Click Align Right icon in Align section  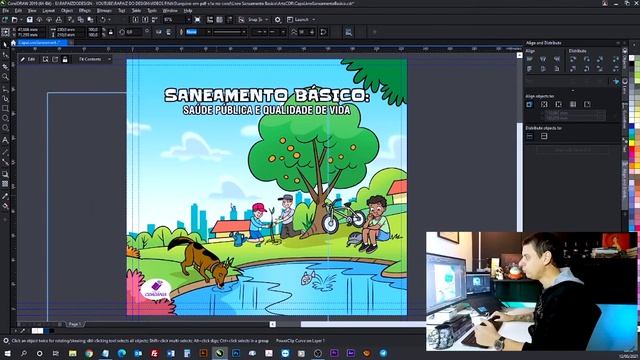(557, 59)
